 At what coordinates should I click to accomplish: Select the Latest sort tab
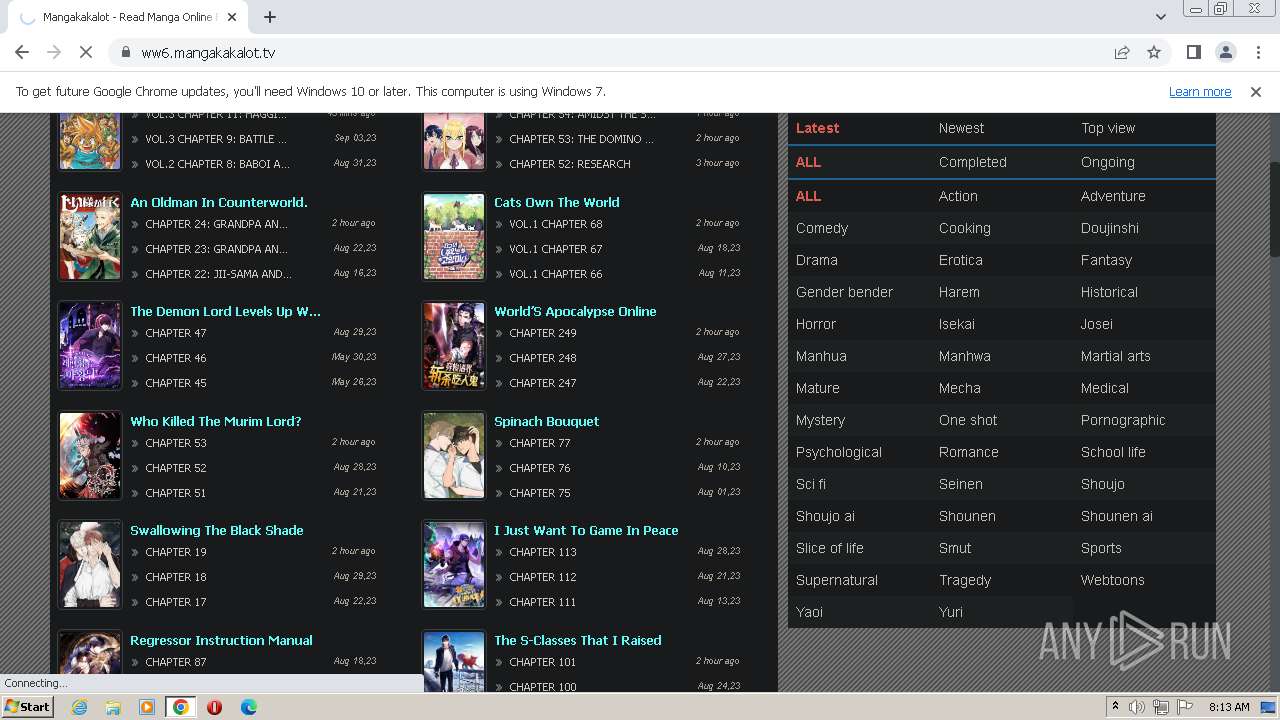point(817,128)
